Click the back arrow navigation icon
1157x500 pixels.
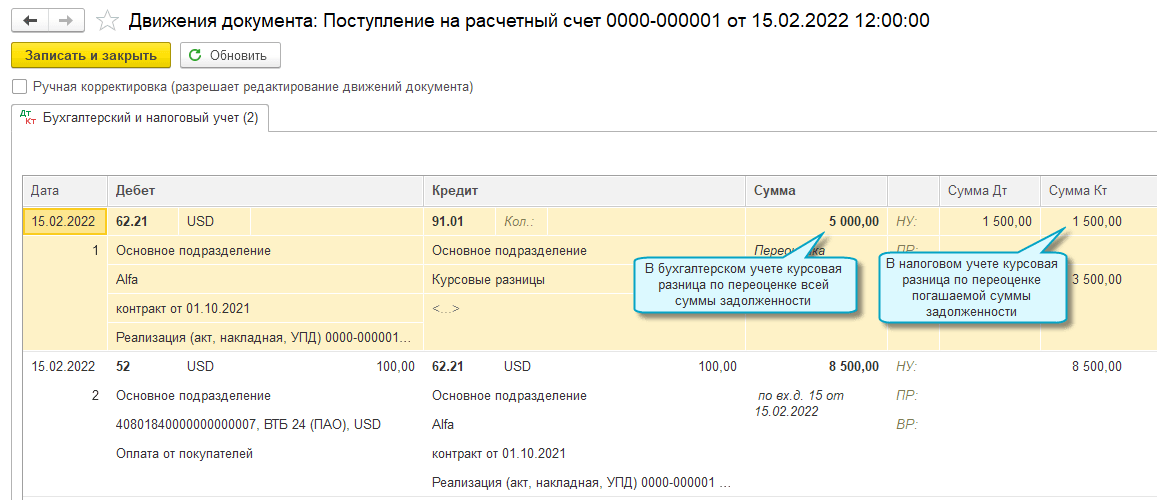coord(31,20)
